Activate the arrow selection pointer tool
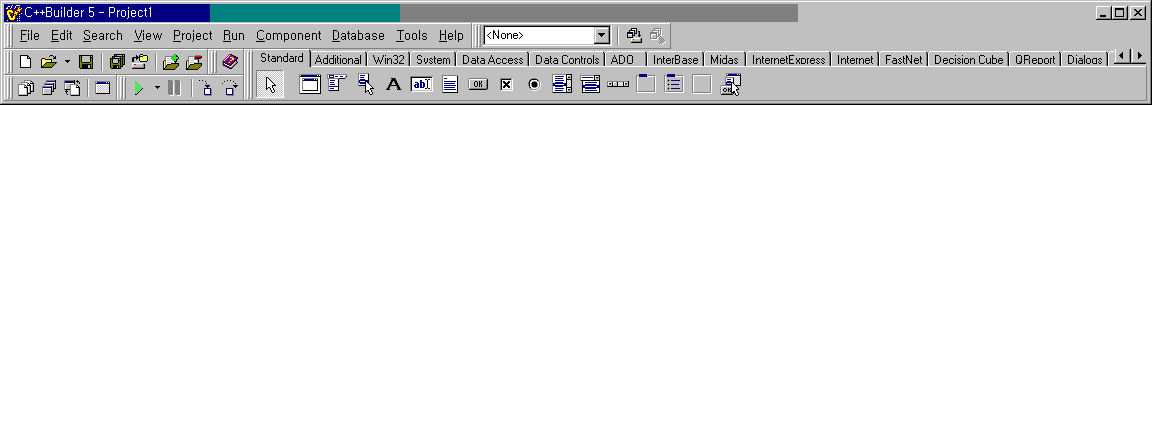This screenshot has width=1152, height=432. click(x=270, y=85)
